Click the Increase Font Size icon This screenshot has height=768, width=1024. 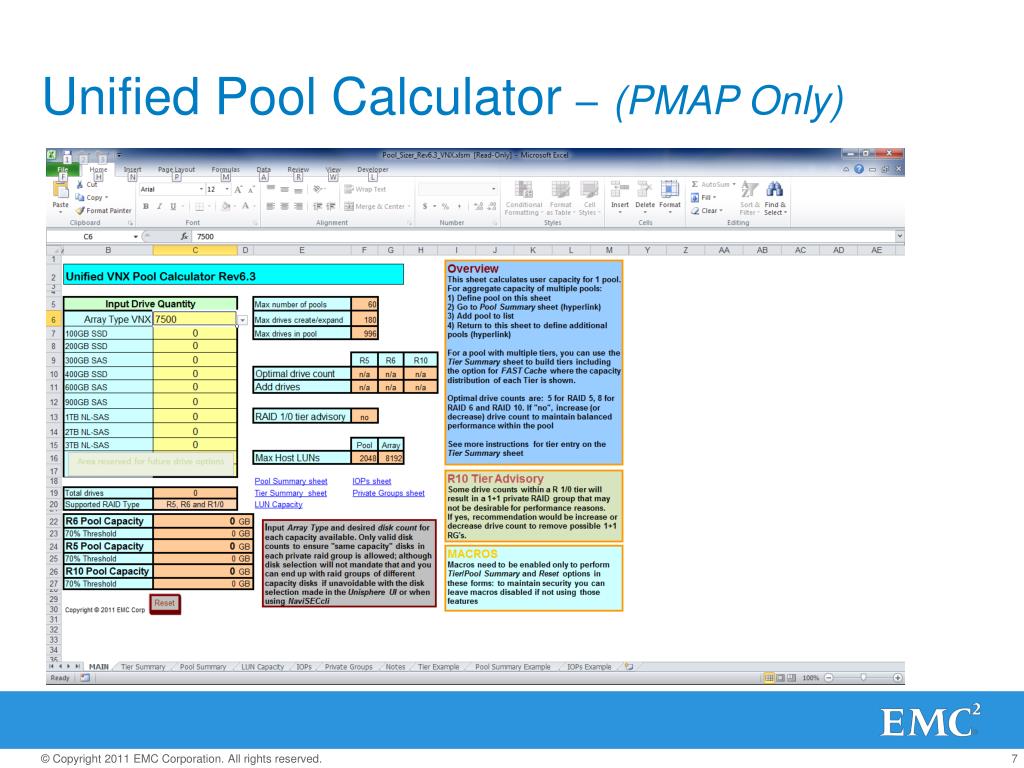238,189
